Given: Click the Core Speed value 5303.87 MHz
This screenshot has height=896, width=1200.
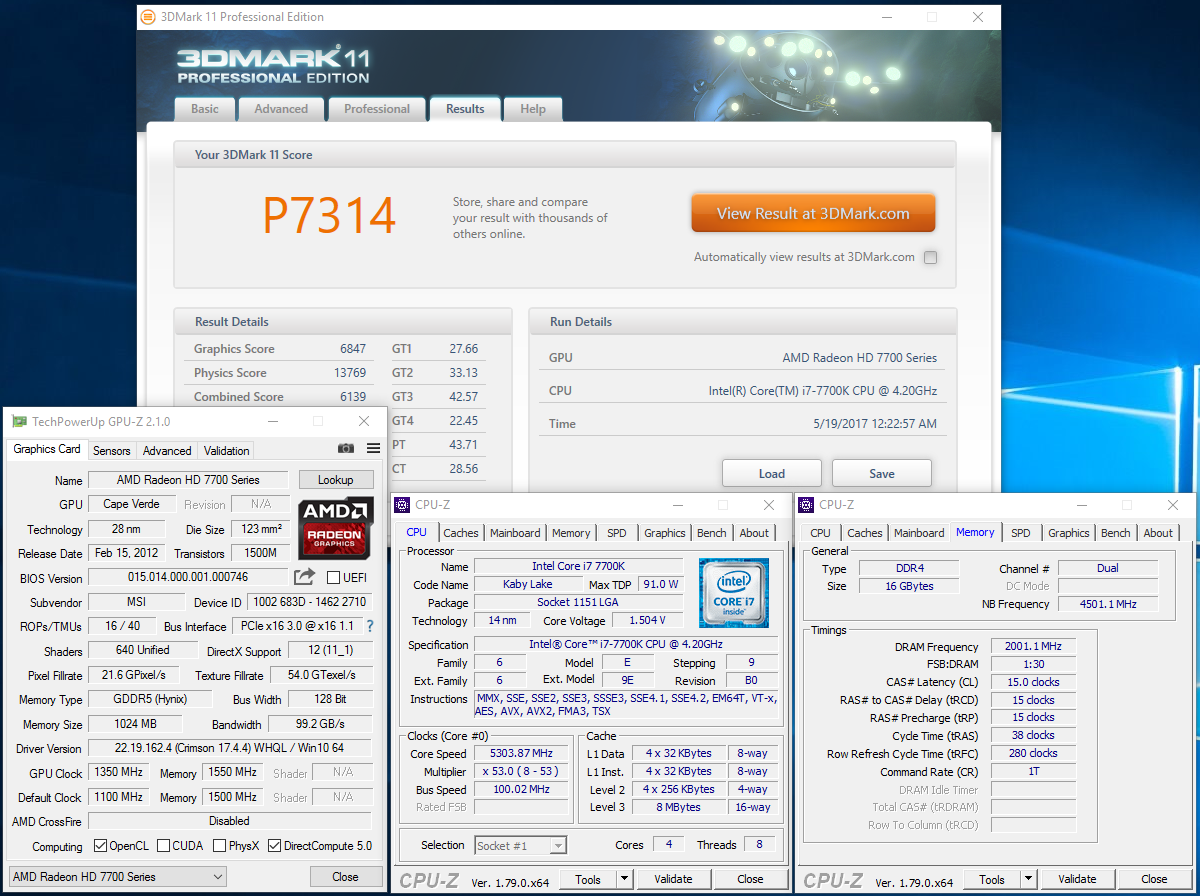Looking at the screenshot, I should (522, 753).
